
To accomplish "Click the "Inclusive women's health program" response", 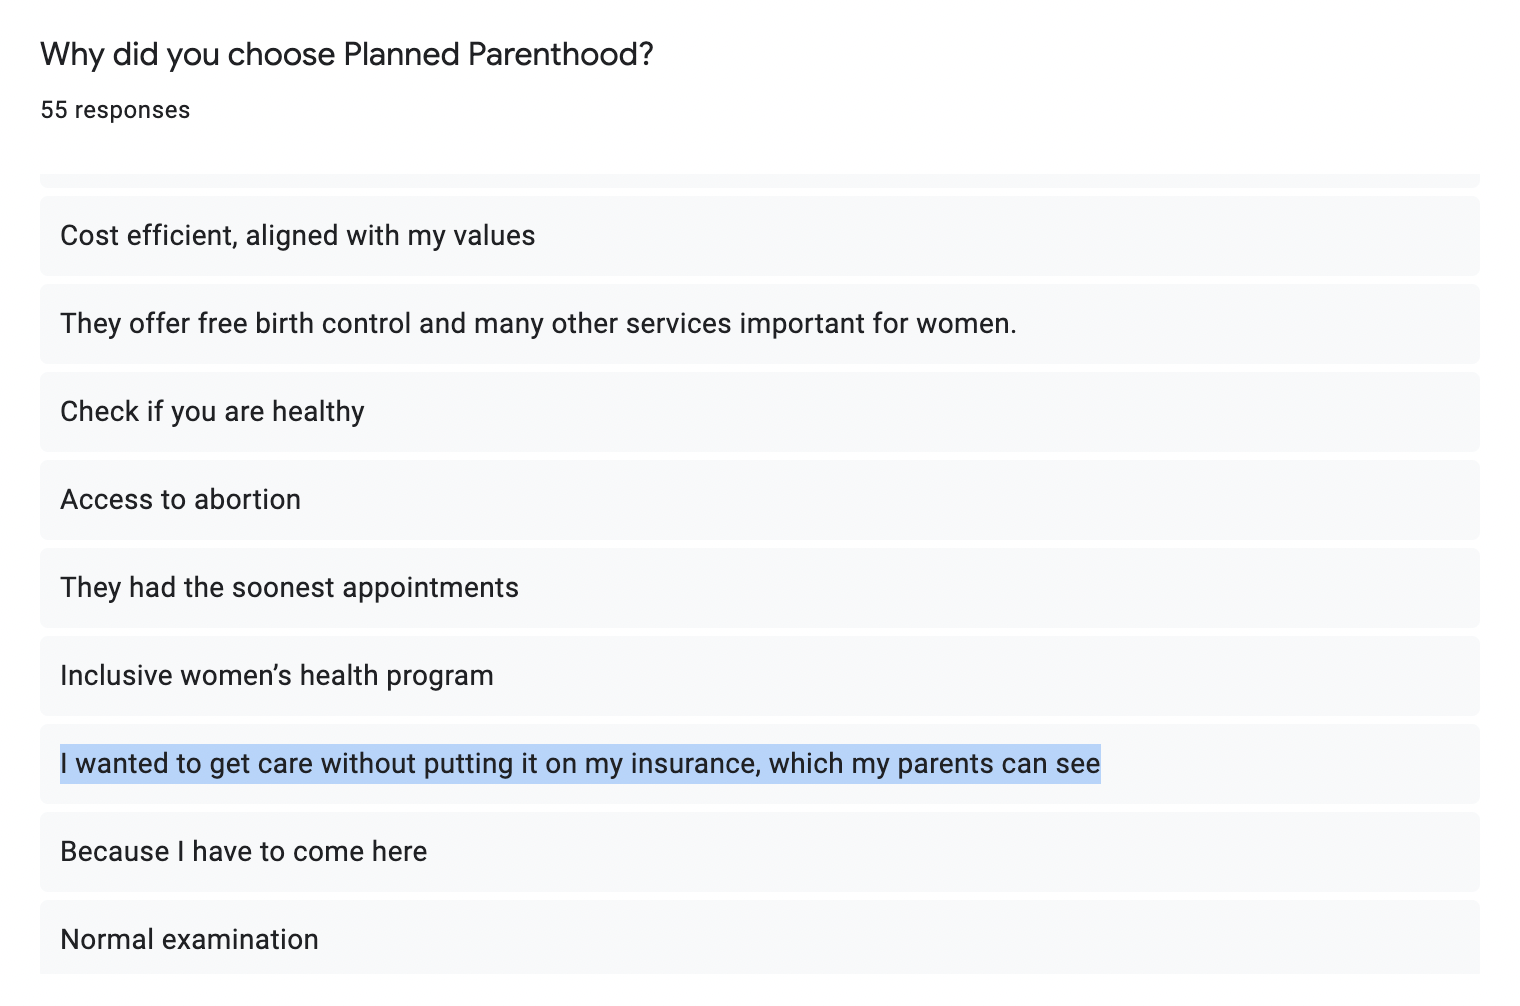I will [276, 676].
